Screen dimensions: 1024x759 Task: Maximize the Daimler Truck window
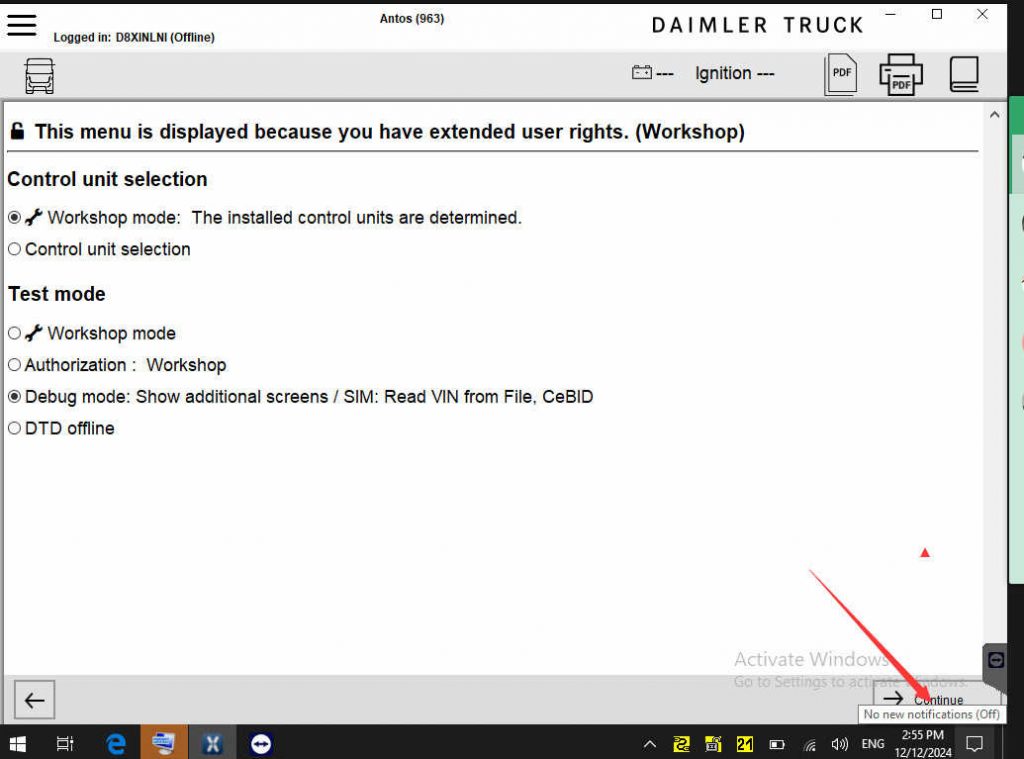pyautogui.click(x=936, y=14)
